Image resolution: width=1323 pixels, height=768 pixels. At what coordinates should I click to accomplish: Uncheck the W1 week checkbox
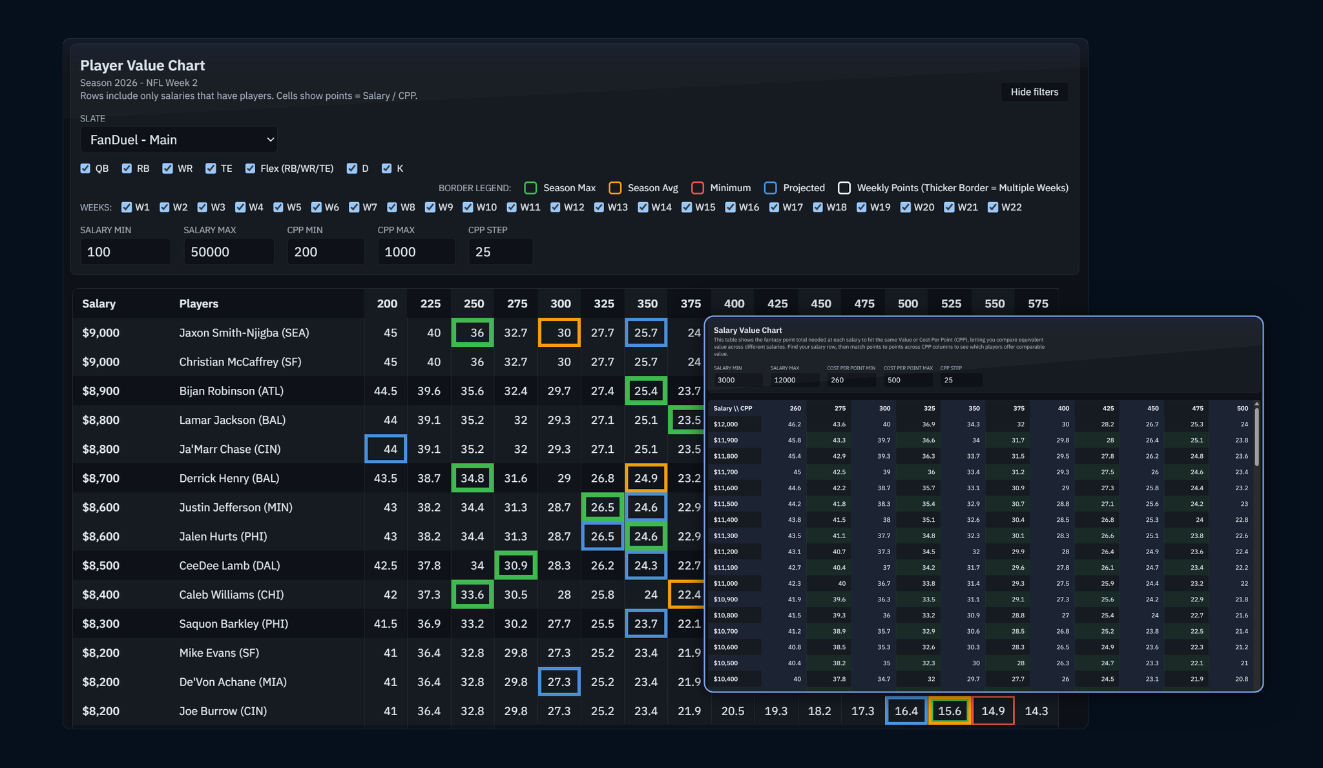tap(126, 208)
